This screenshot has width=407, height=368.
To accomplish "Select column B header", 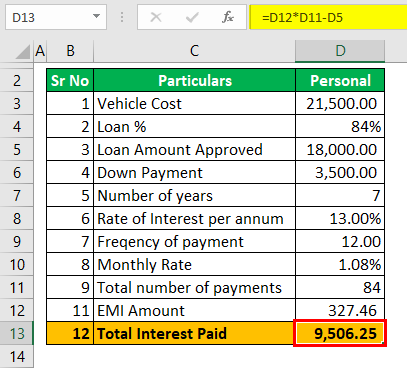I will [x=70, y=51].
